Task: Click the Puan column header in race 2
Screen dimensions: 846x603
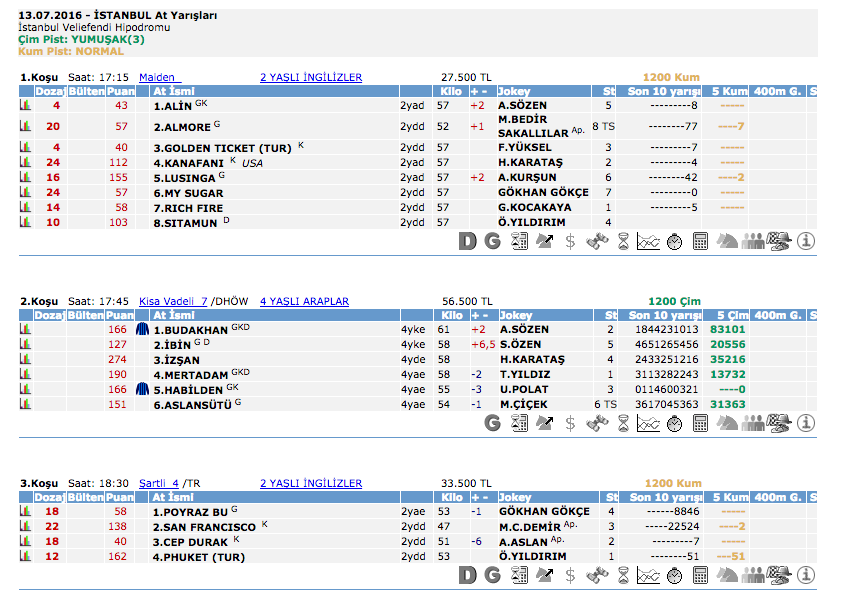Action: [119, 315]
